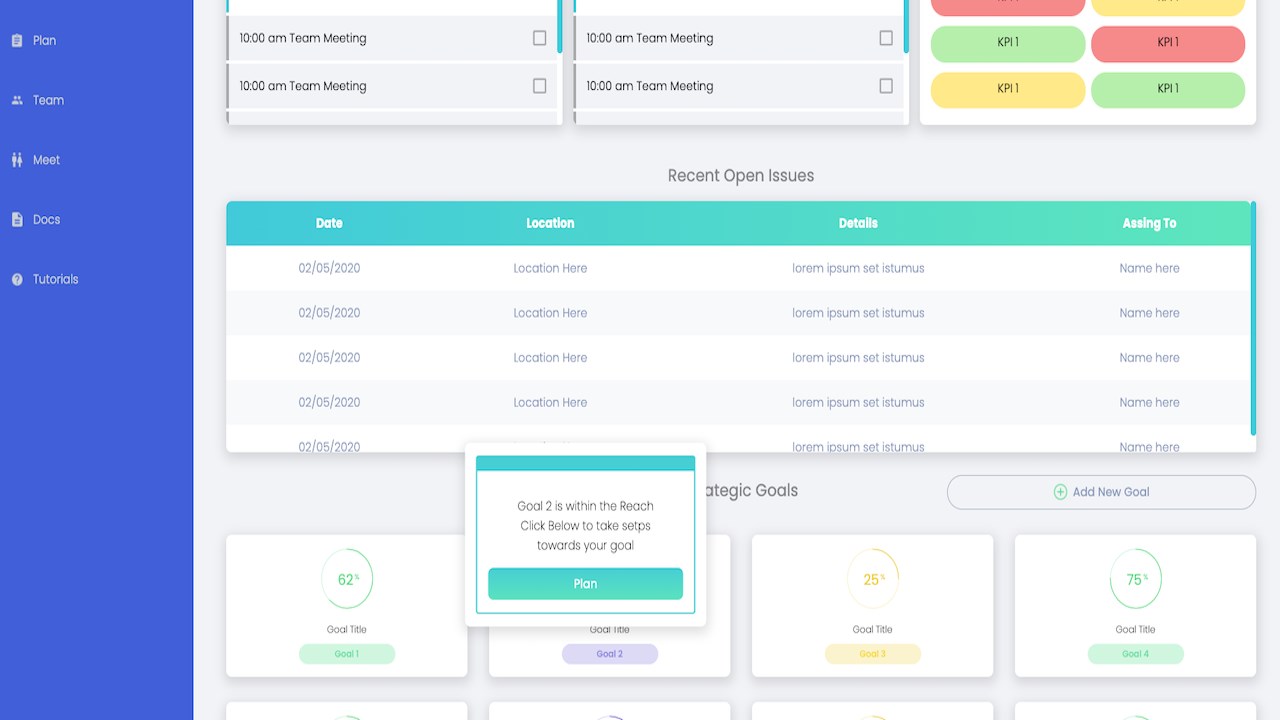Click the 75% progress circle
Image resolution: width=1280 pixels, height=720 pixels.
click(1136, 579)
